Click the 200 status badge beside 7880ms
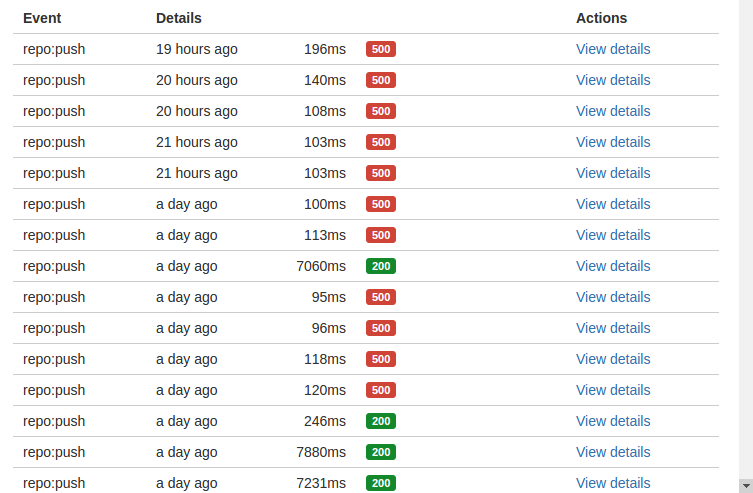 tap(381, 452)
